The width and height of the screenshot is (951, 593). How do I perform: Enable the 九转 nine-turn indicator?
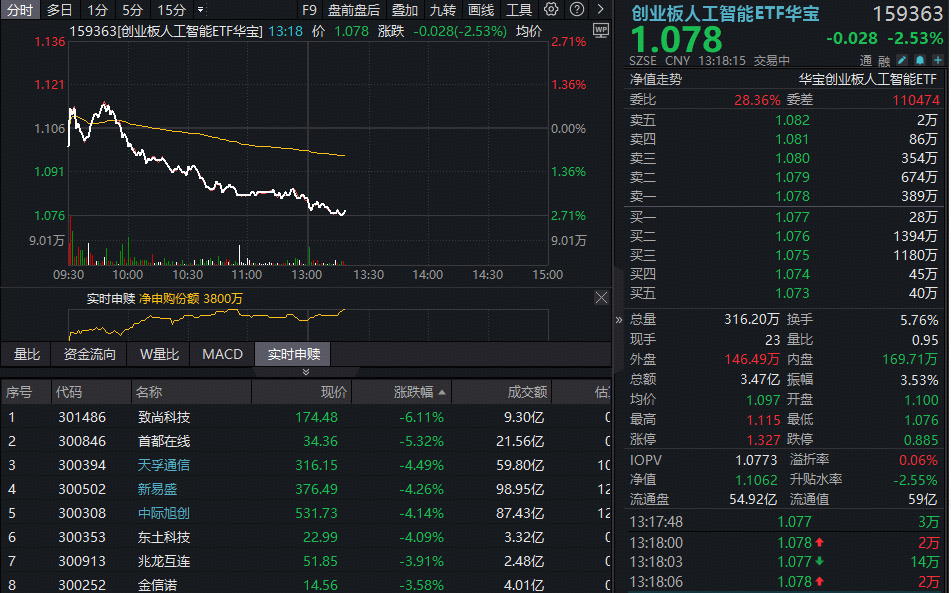[442, 9]
